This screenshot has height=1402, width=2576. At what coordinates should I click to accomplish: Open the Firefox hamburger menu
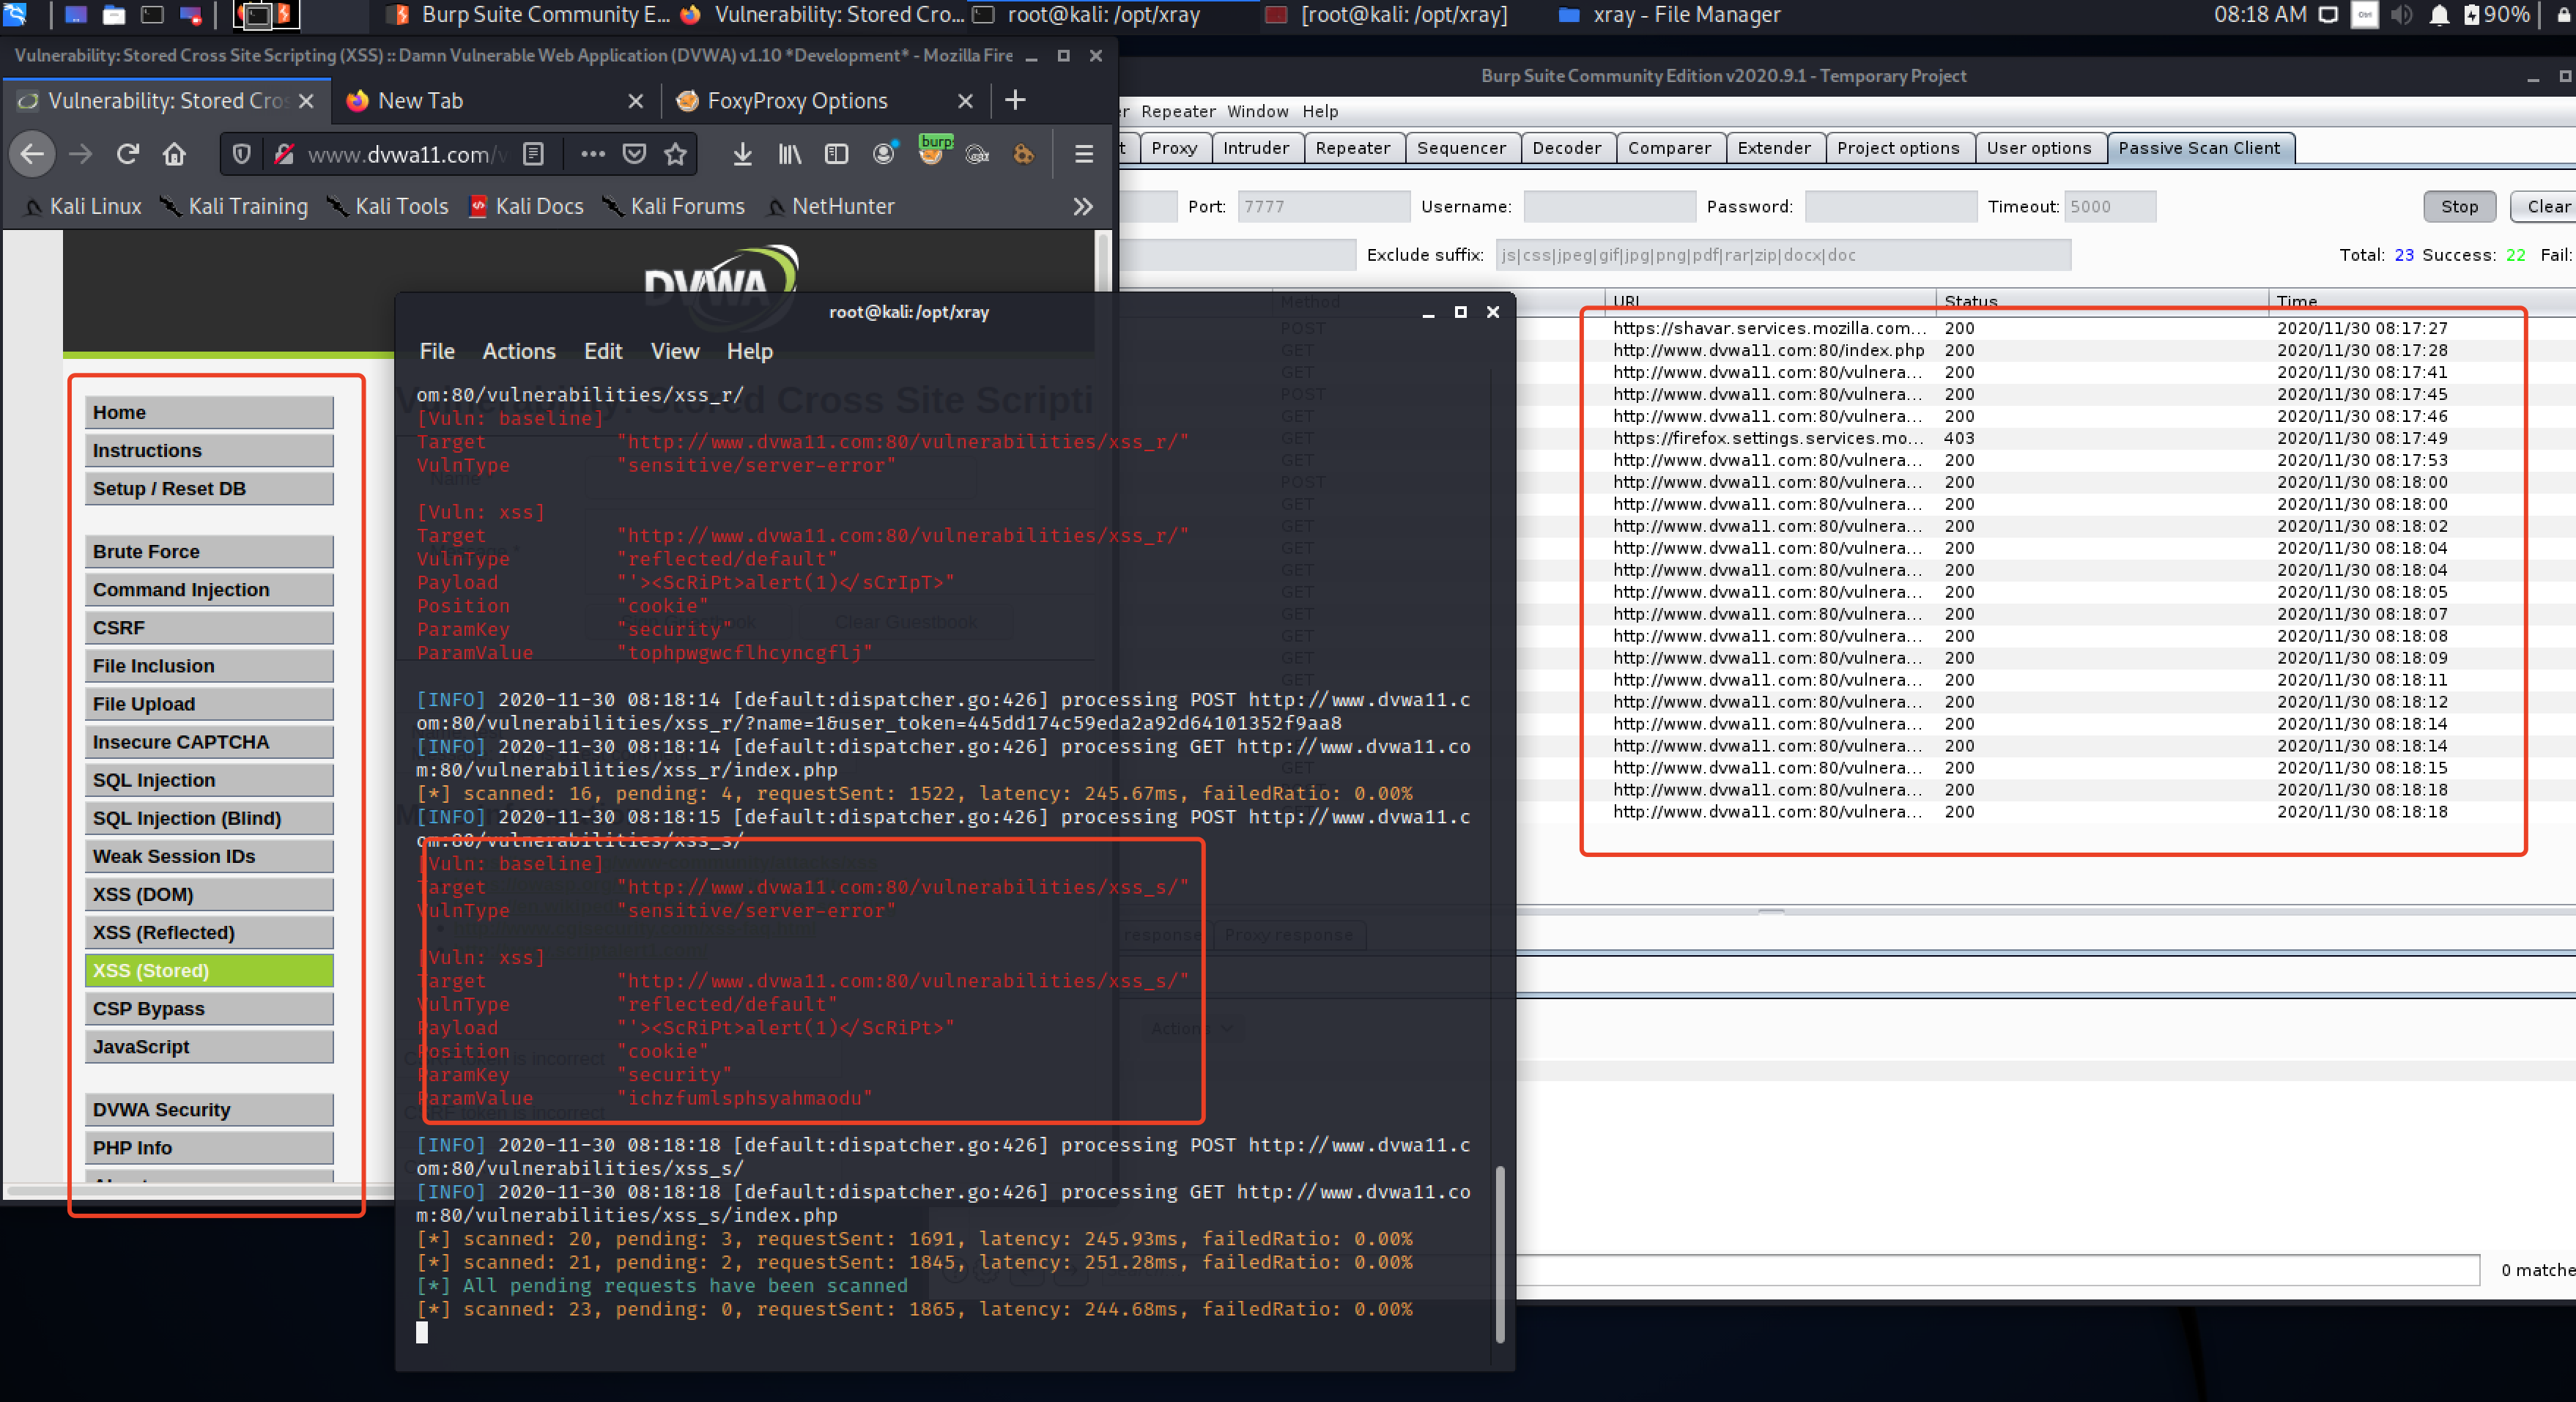[x=1083, y=154]
